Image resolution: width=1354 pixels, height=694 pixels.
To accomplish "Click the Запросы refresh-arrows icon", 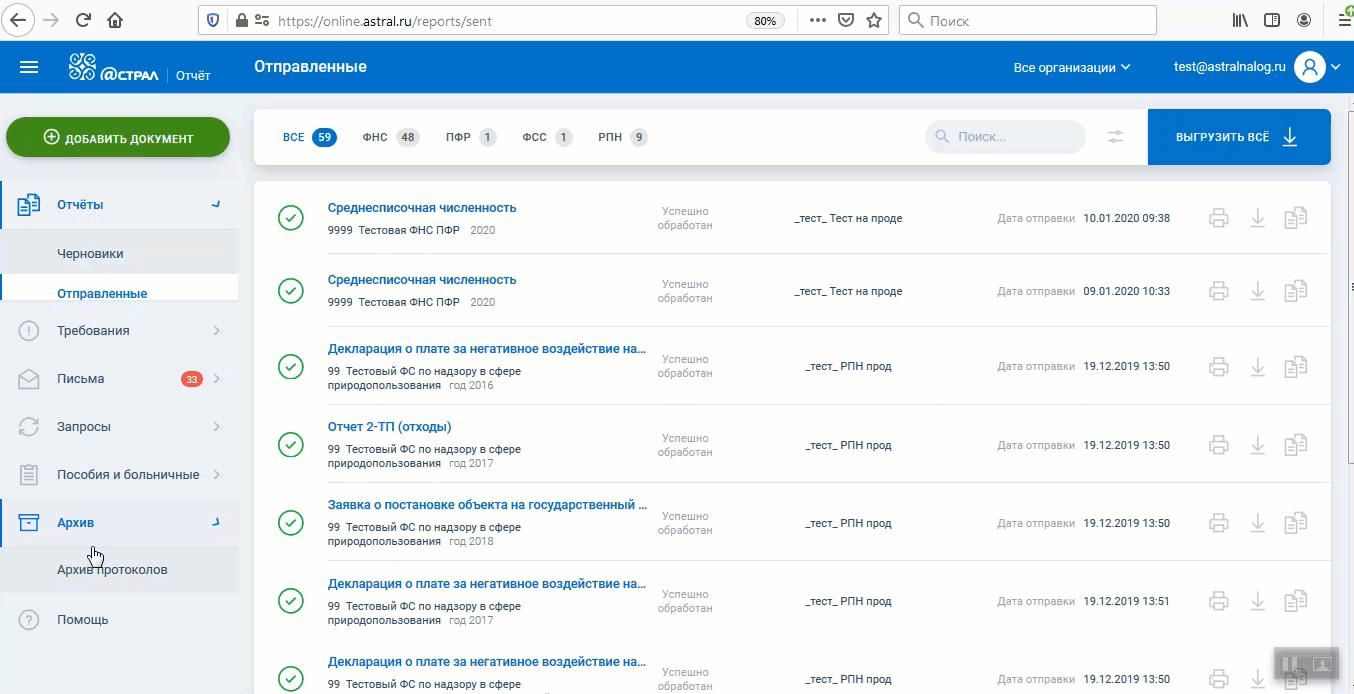I will tap(29, 427).
